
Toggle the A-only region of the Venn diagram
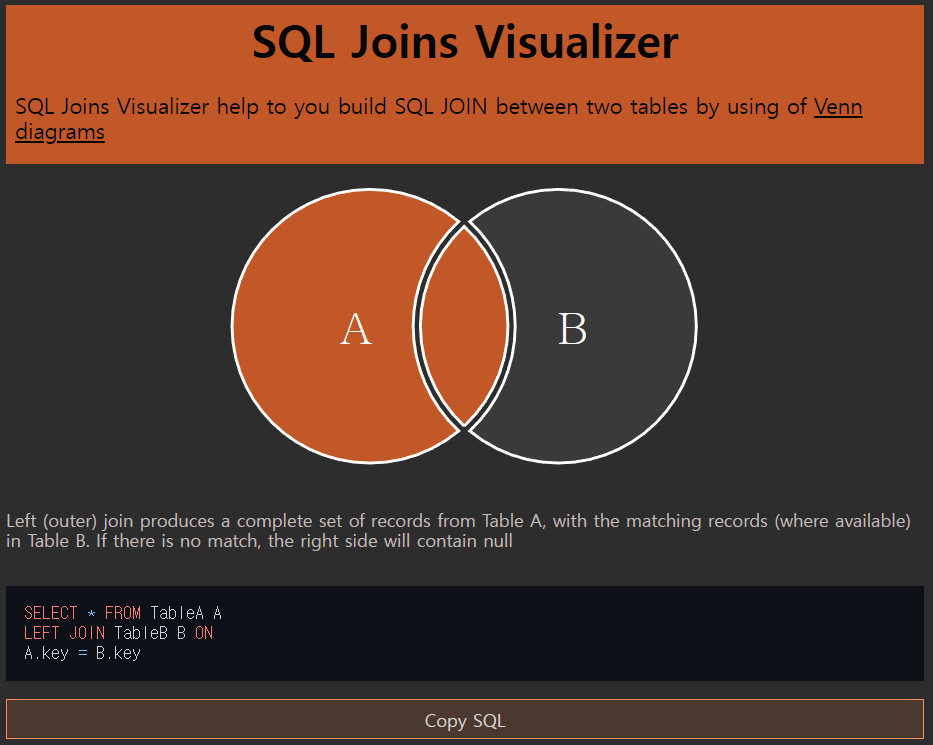(x=321, y=325)
